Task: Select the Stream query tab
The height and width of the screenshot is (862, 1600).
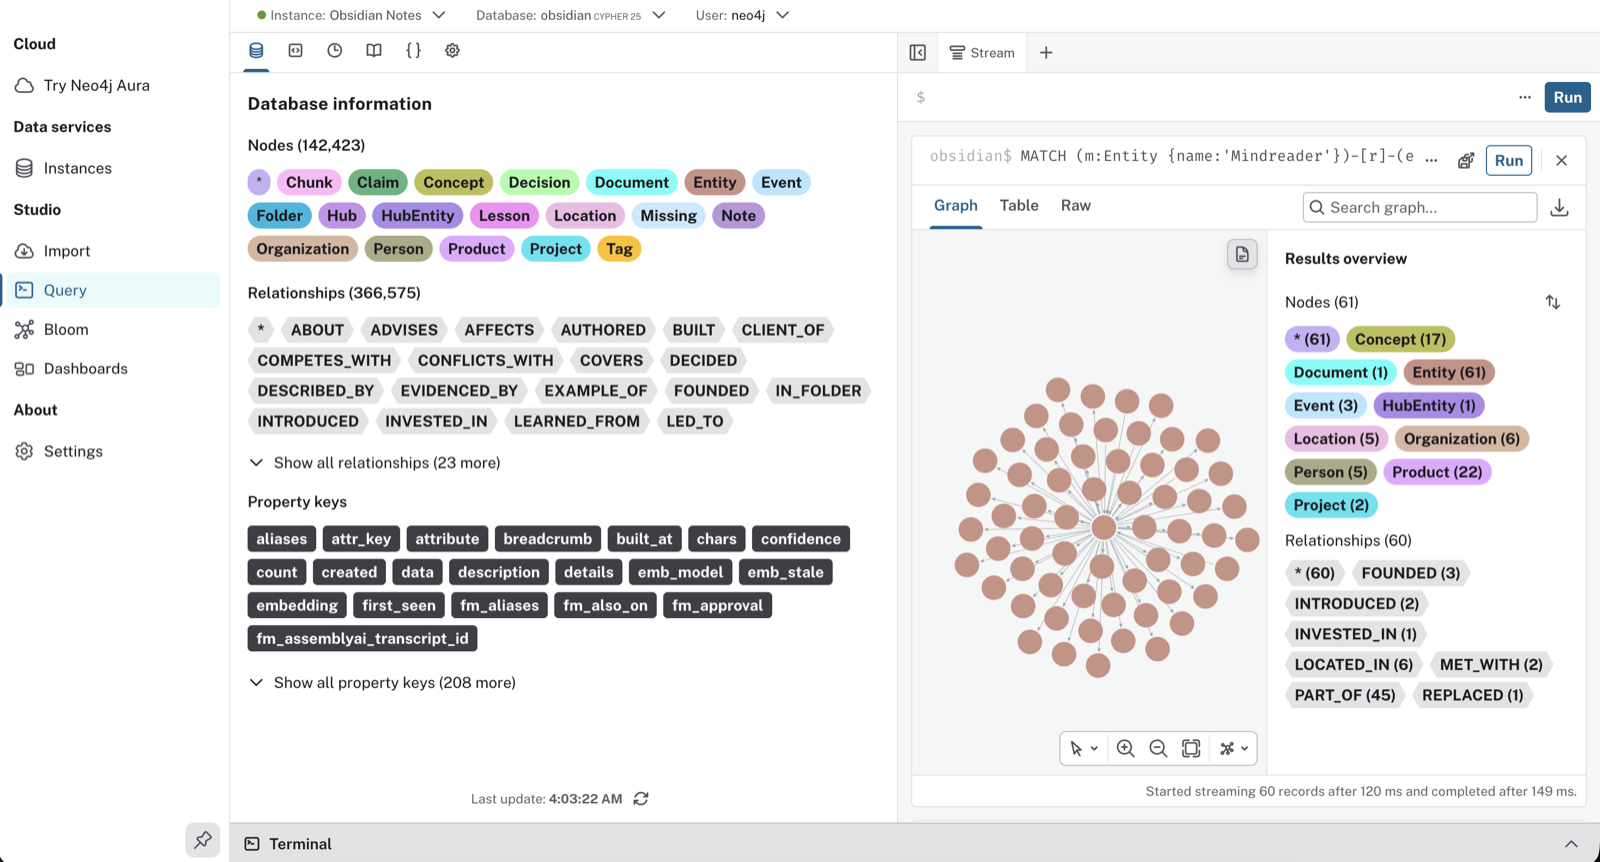Action: [982, 52]
